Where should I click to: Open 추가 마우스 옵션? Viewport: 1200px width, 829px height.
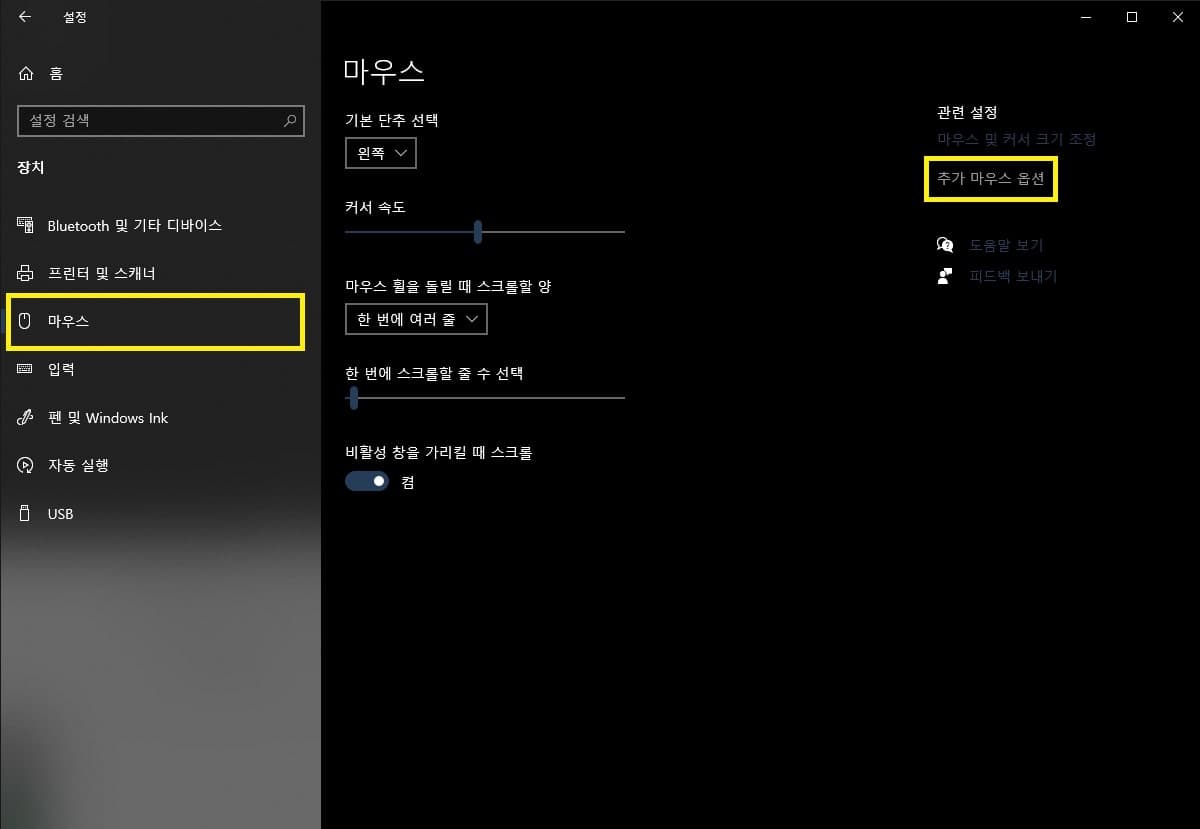click(x=991, y=178)
